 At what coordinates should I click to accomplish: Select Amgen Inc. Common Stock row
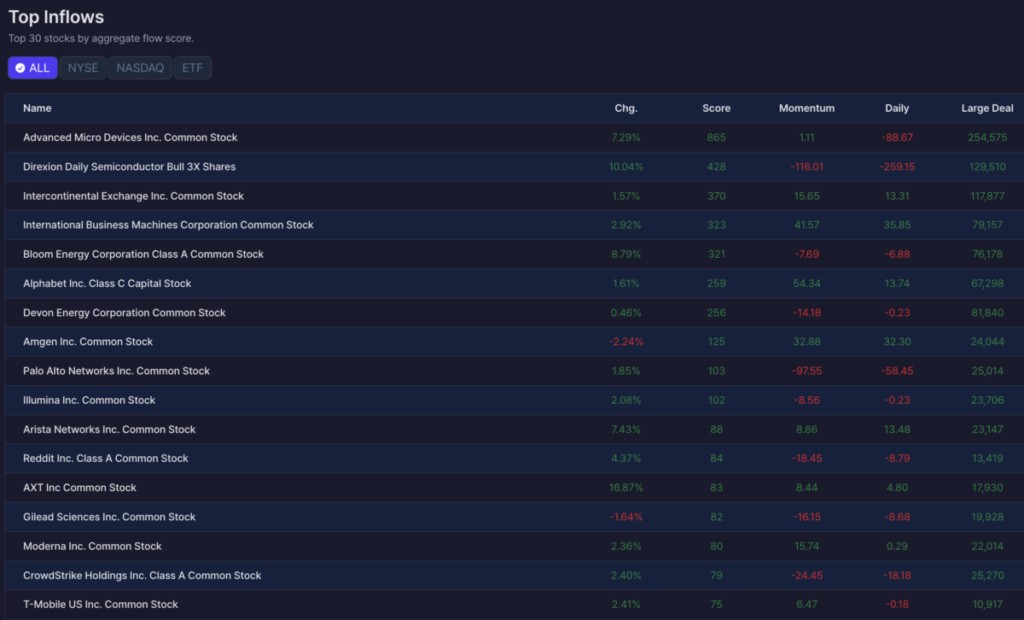[x=514, y=342]
